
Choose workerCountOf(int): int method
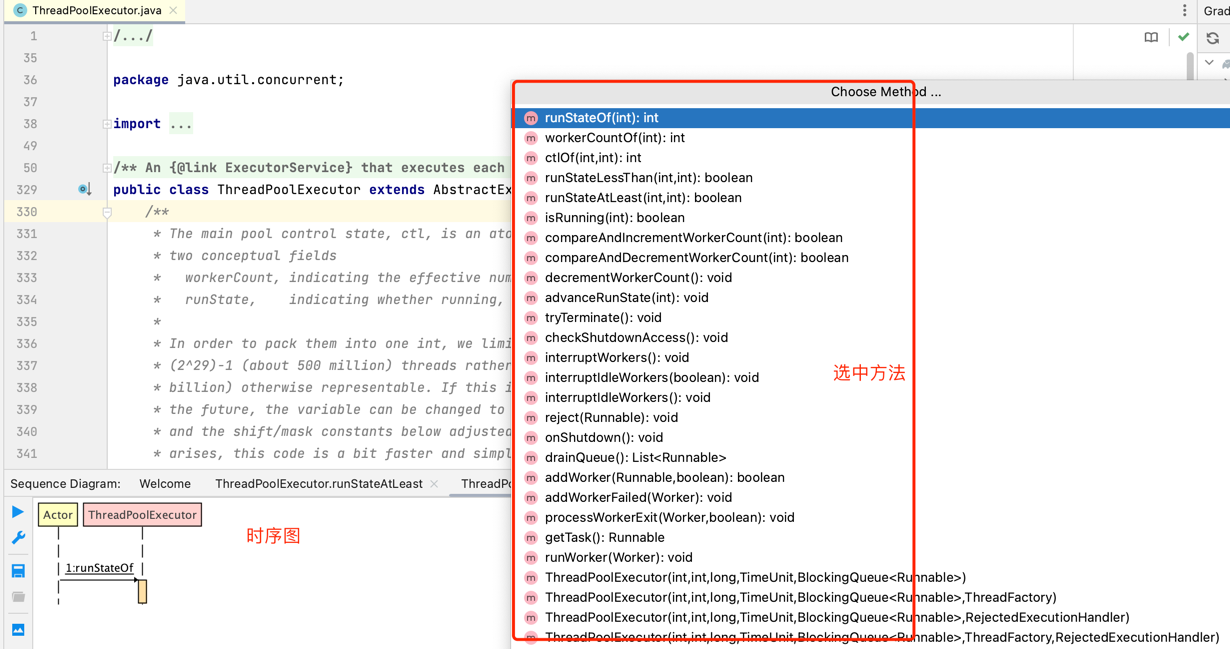click(x=871, y=138)
